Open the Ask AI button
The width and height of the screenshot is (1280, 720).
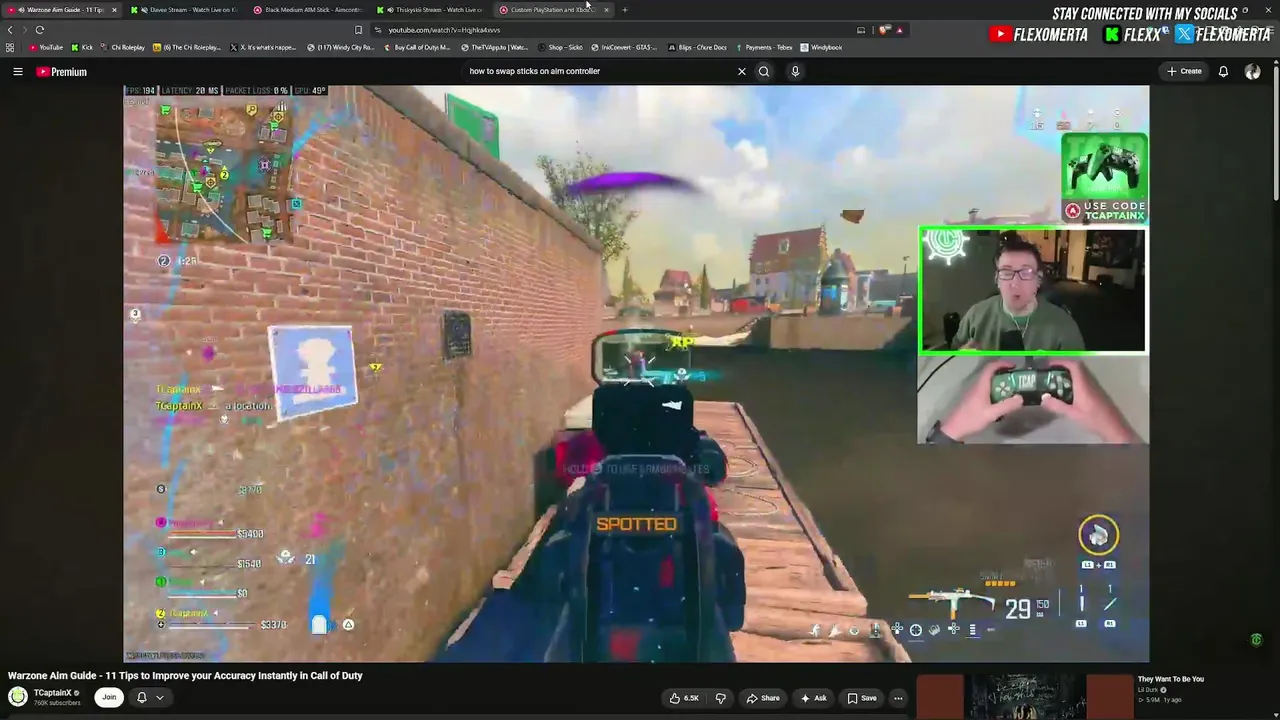tap(814, 698)
